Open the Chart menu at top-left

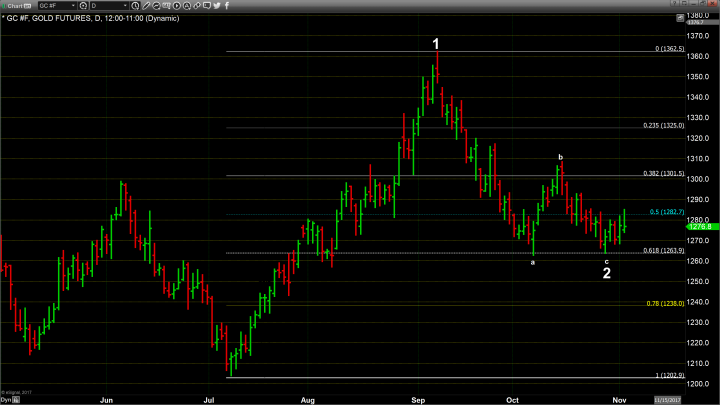click(x=14, y=6)
